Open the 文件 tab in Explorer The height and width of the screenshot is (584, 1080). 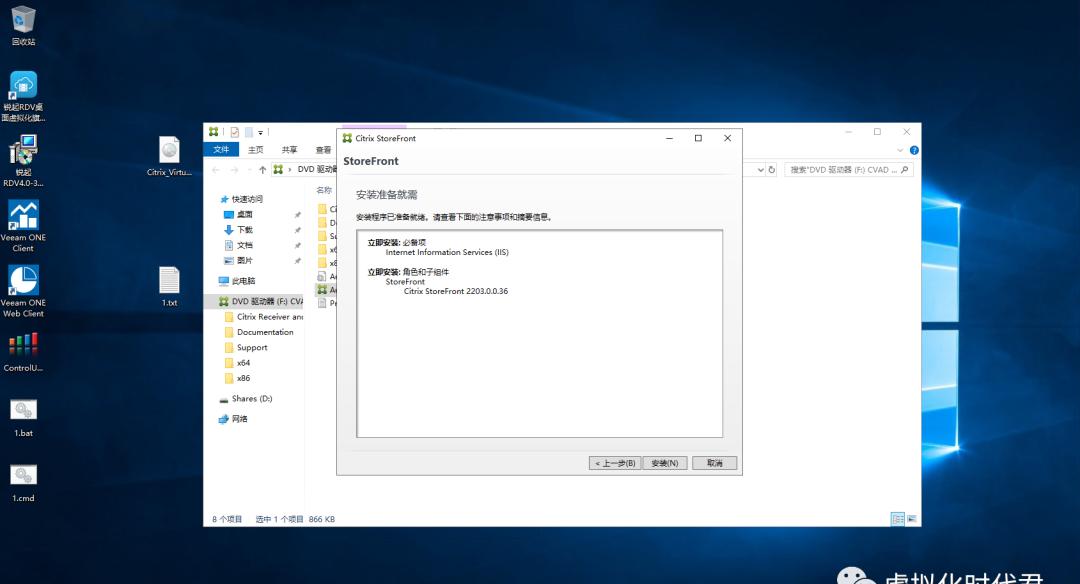pos(221,149)
